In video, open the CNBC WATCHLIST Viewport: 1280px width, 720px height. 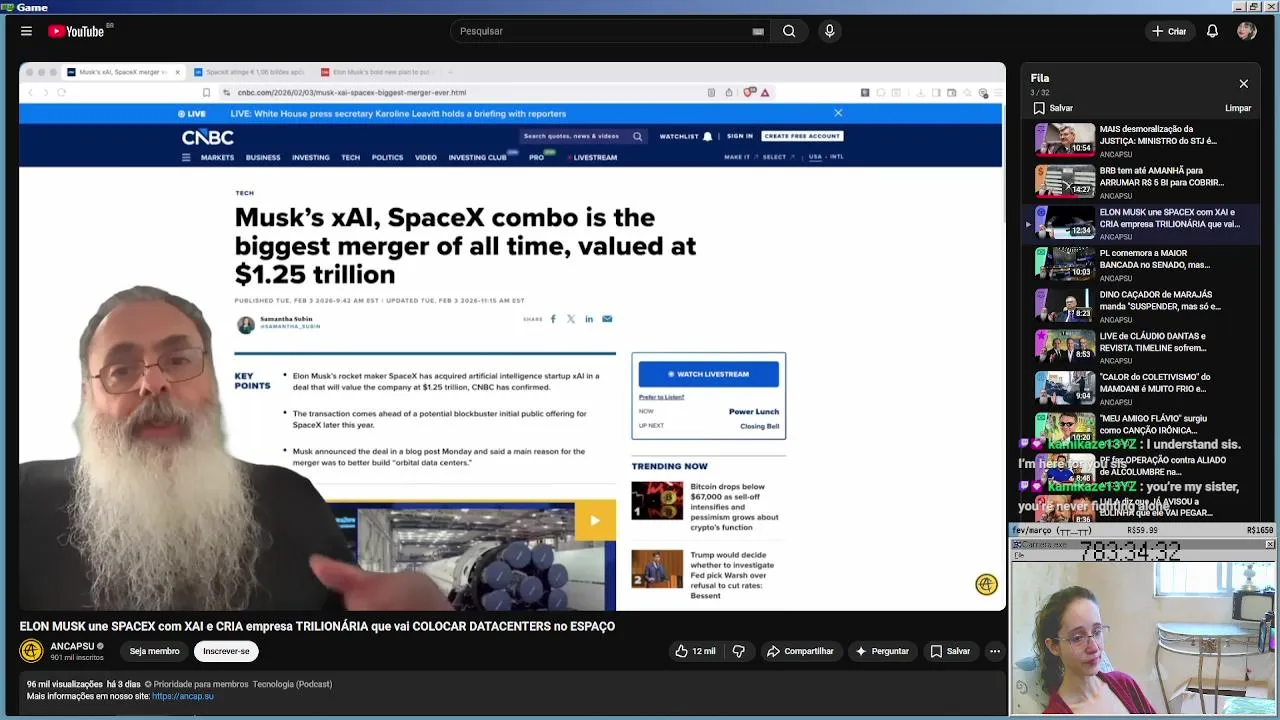tap(685, 136)
